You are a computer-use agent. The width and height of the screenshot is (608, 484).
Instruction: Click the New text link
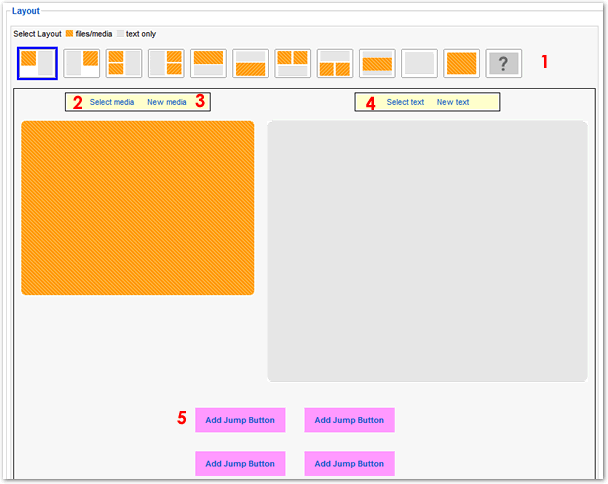tap(453, 102)
